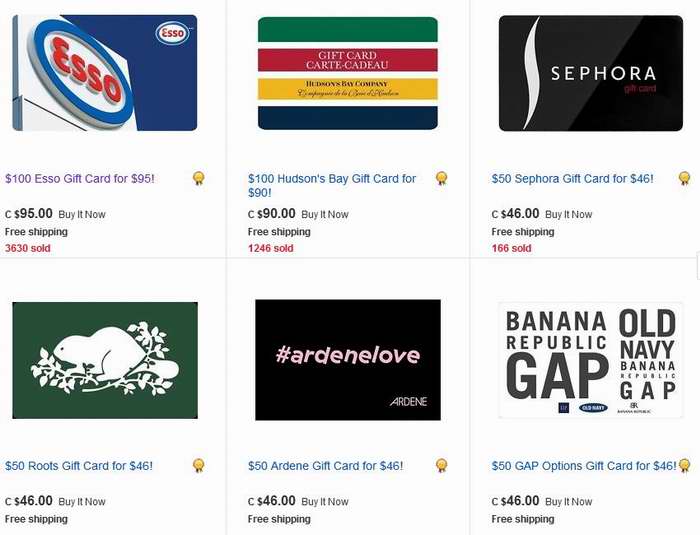This screenshot has width=700, height=535.
Task: Open "$50 Roots Gift Card for $46!" link
Action: pos(79,466)
